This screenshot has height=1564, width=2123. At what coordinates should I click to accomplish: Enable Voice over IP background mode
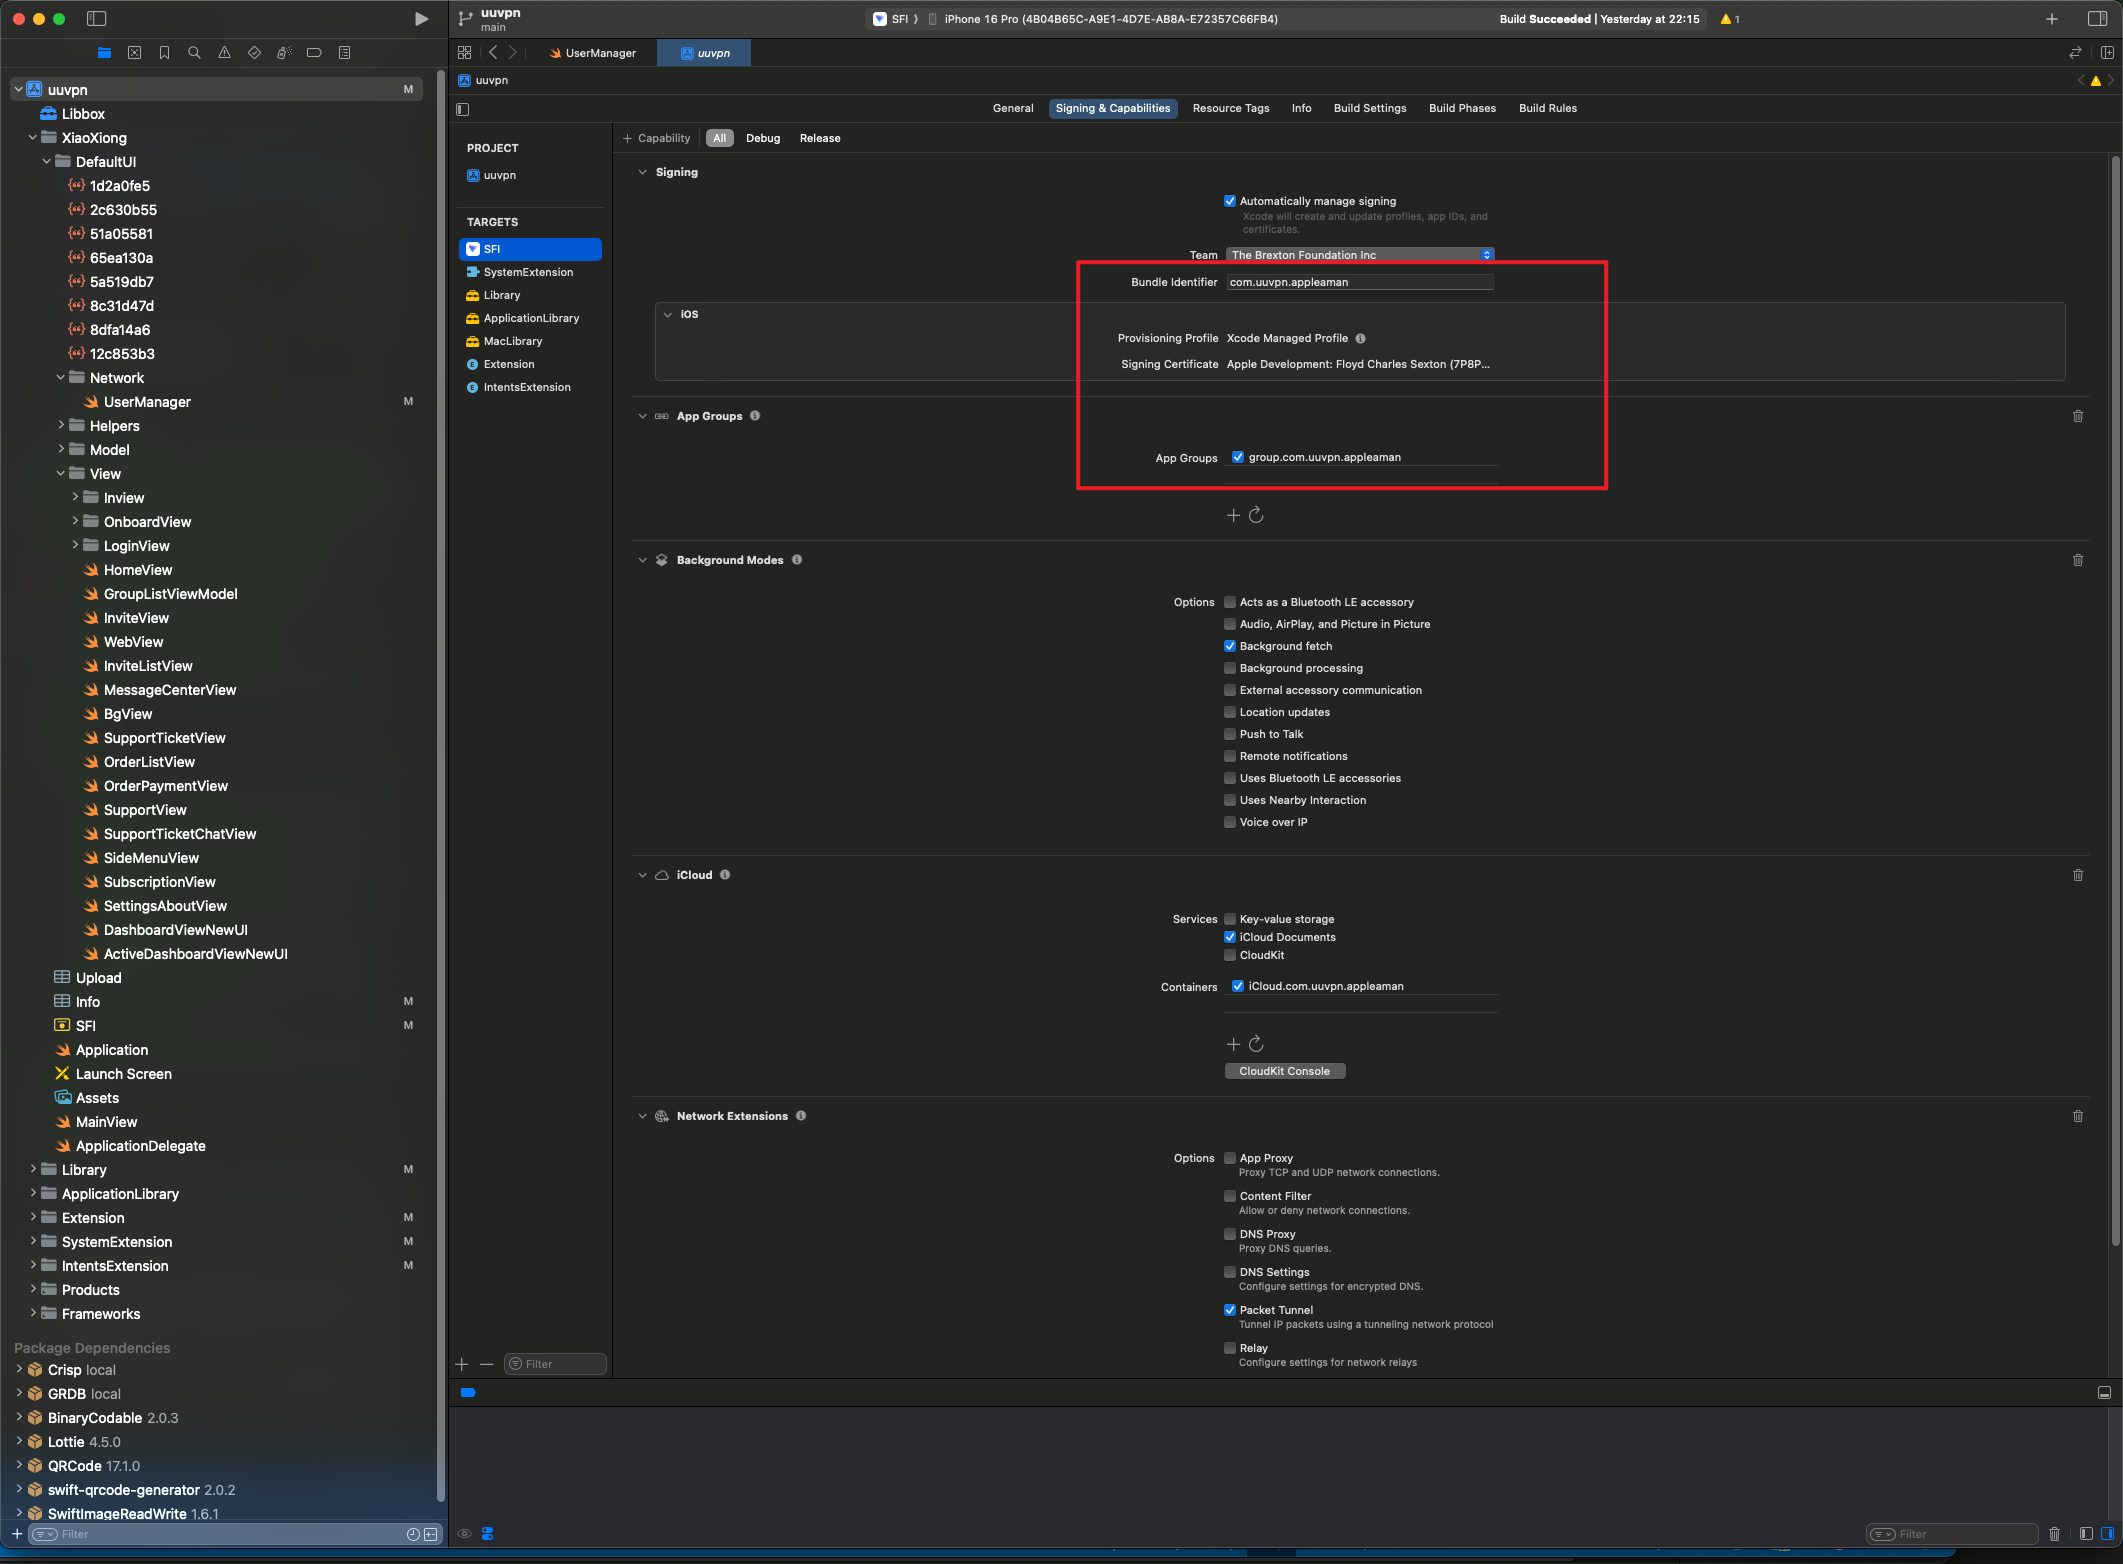[1230, 822]
